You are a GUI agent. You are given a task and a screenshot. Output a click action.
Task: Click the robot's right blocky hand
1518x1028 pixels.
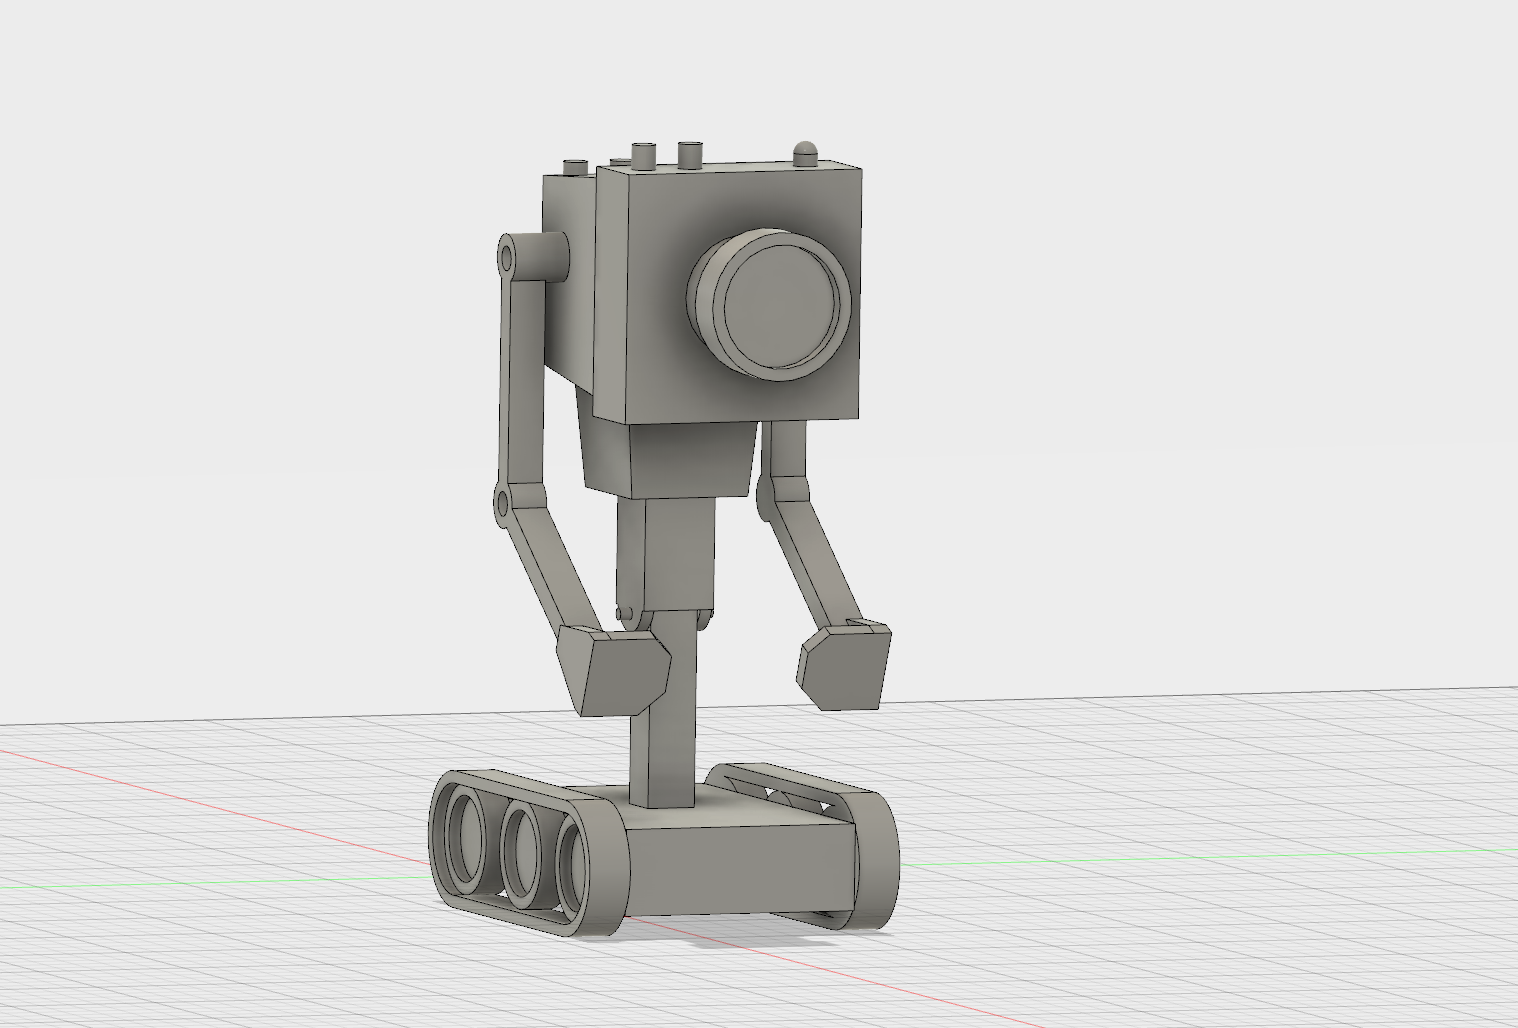click(844, 665)
